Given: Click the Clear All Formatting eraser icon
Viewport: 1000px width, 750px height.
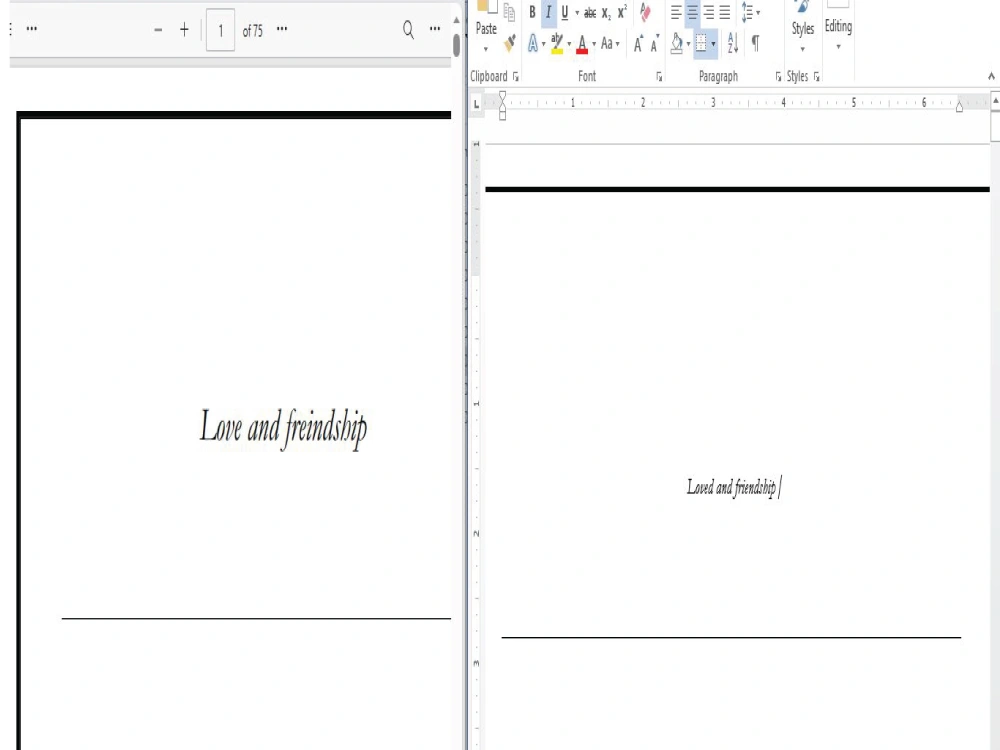Looking at the screenshot, I should tap(645, 12).
